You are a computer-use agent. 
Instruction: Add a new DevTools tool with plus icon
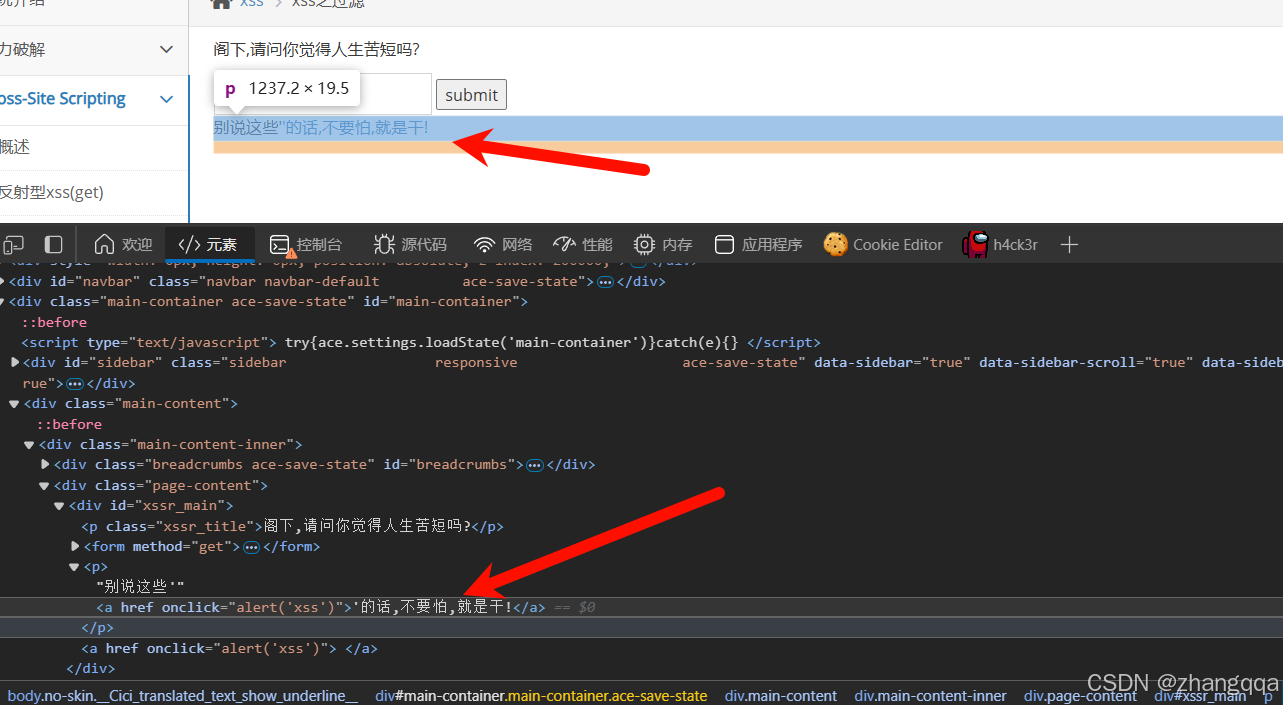(1069, 245)
